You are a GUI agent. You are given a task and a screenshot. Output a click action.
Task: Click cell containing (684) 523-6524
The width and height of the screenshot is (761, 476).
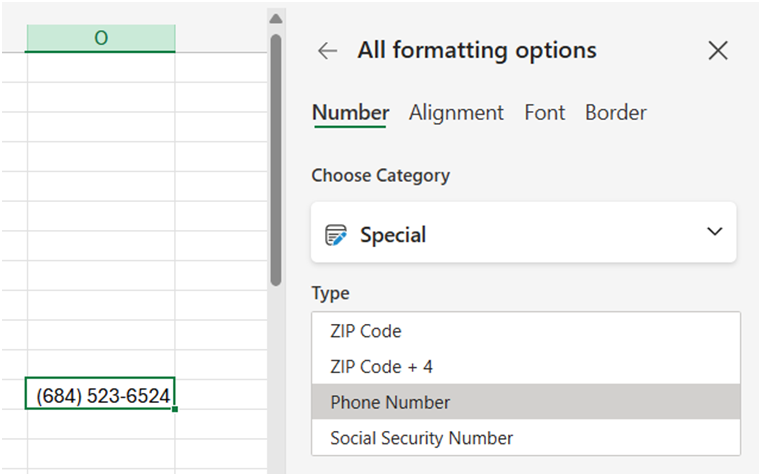[100, 394]
